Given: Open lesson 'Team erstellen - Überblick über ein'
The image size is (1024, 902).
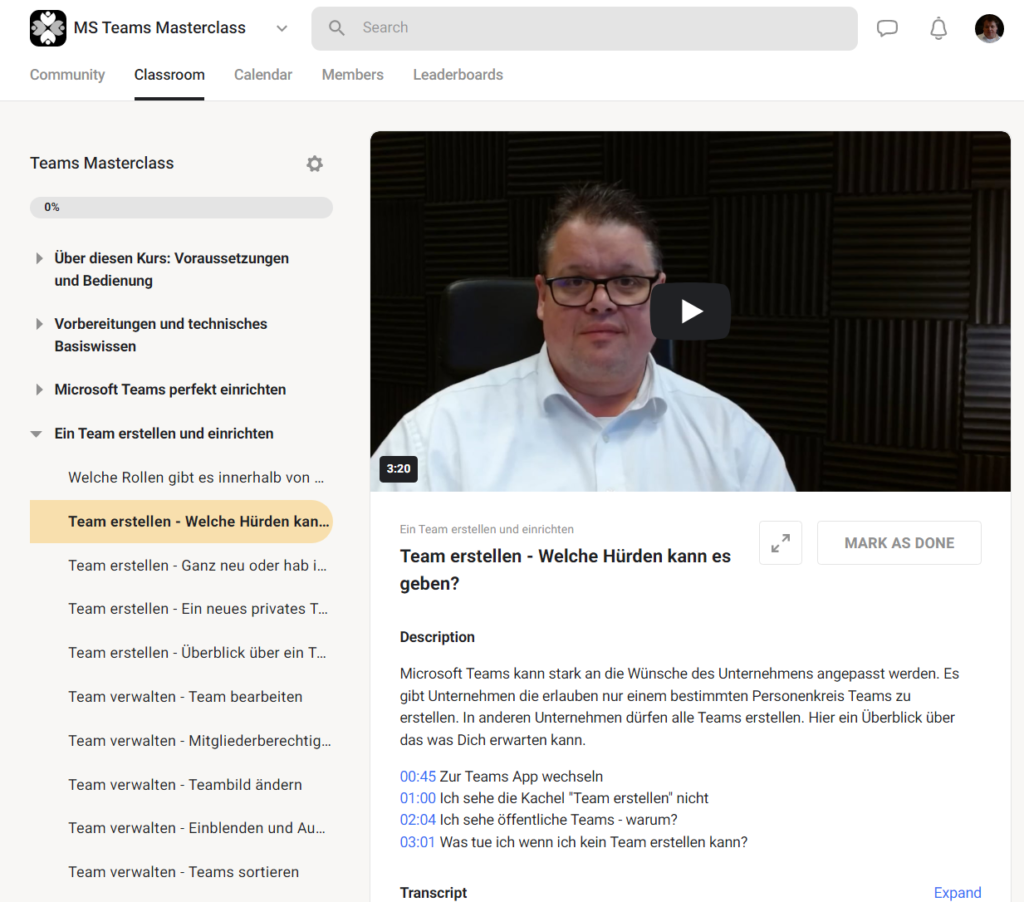Looking at the screenshot, I should pyautogui.click(x=197, y=652).
